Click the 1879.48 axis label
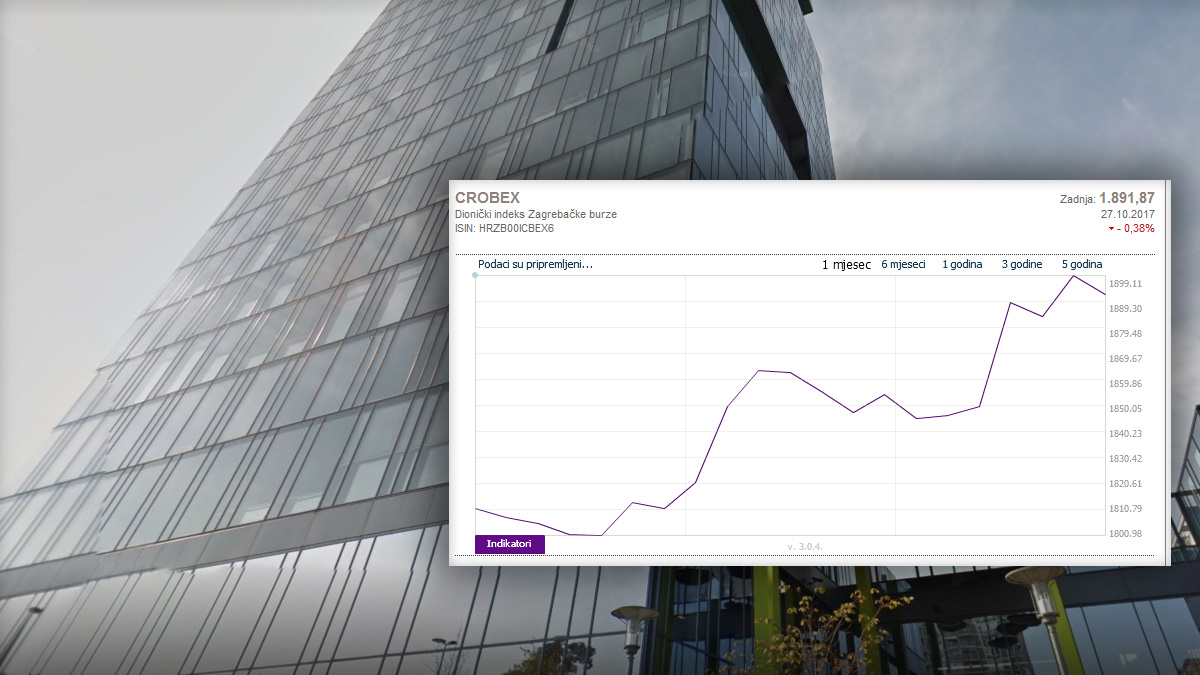This screenshot has height=675, width=1200. [x=1126, y=334]
